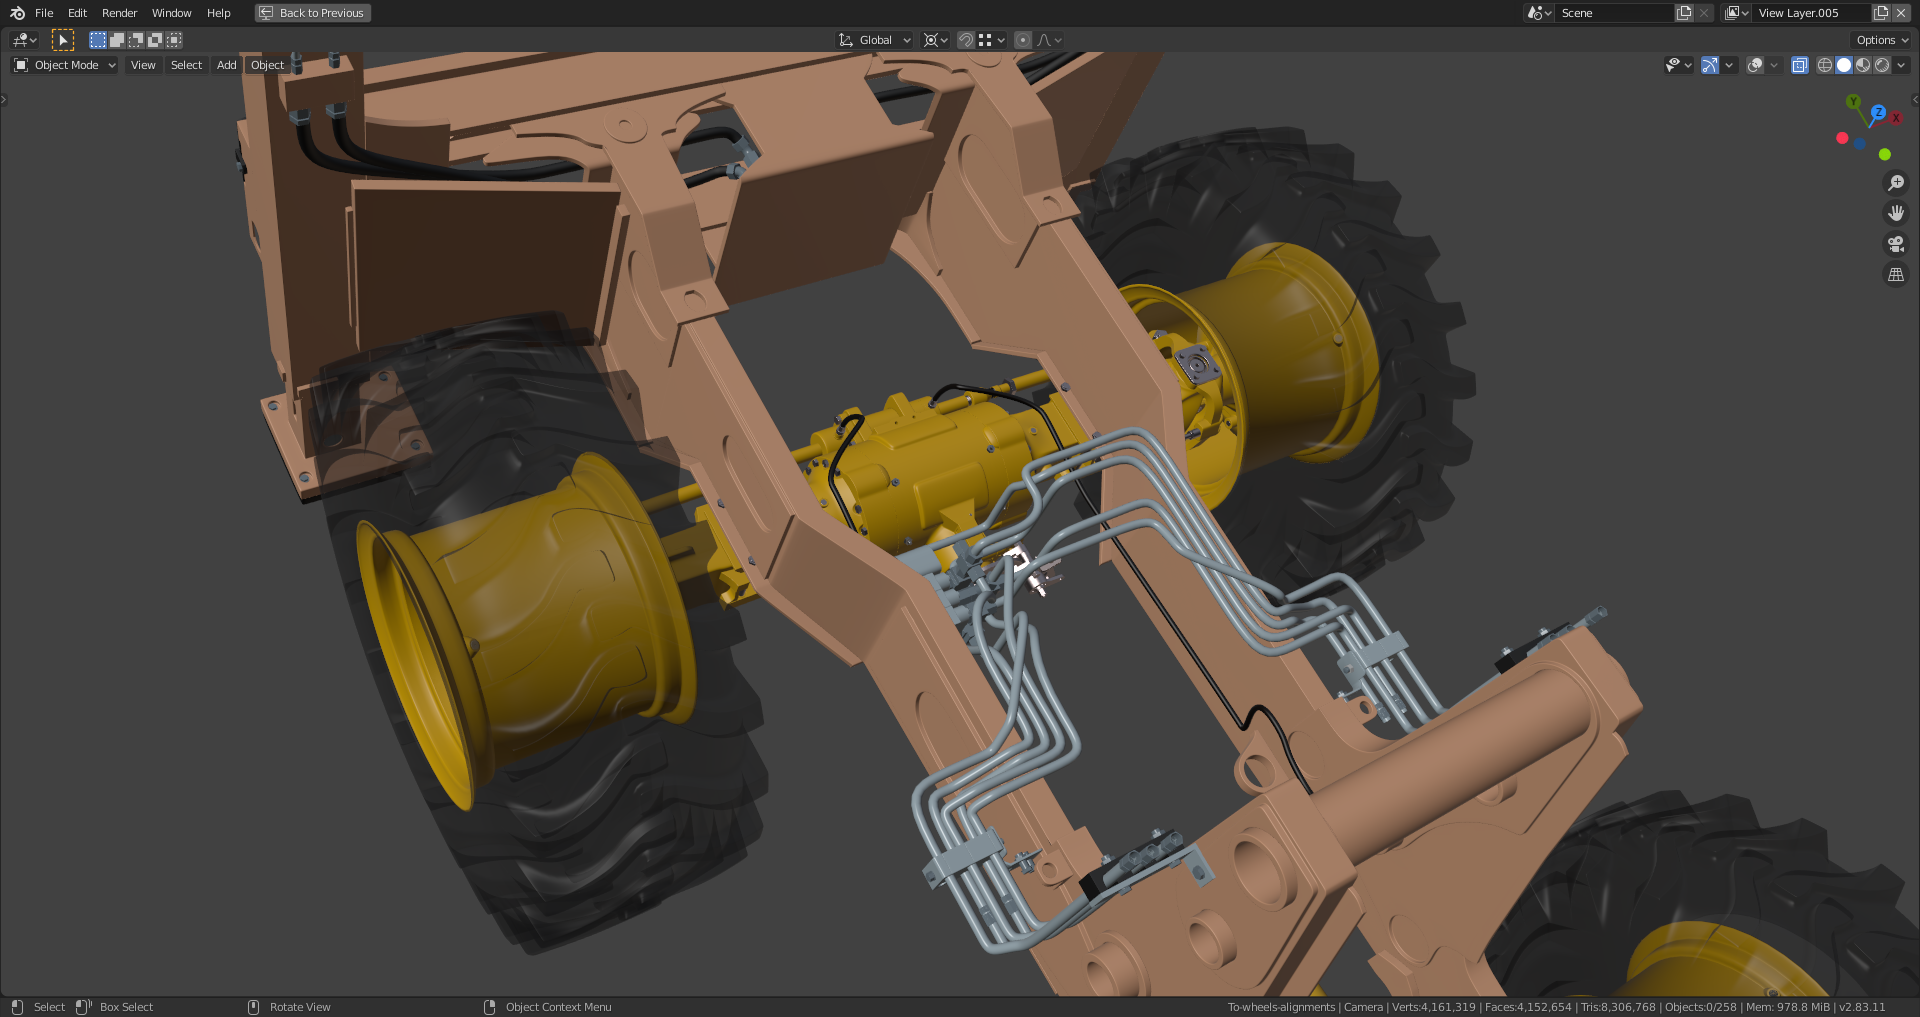Open the viewport Select menu

pos(186,65)
